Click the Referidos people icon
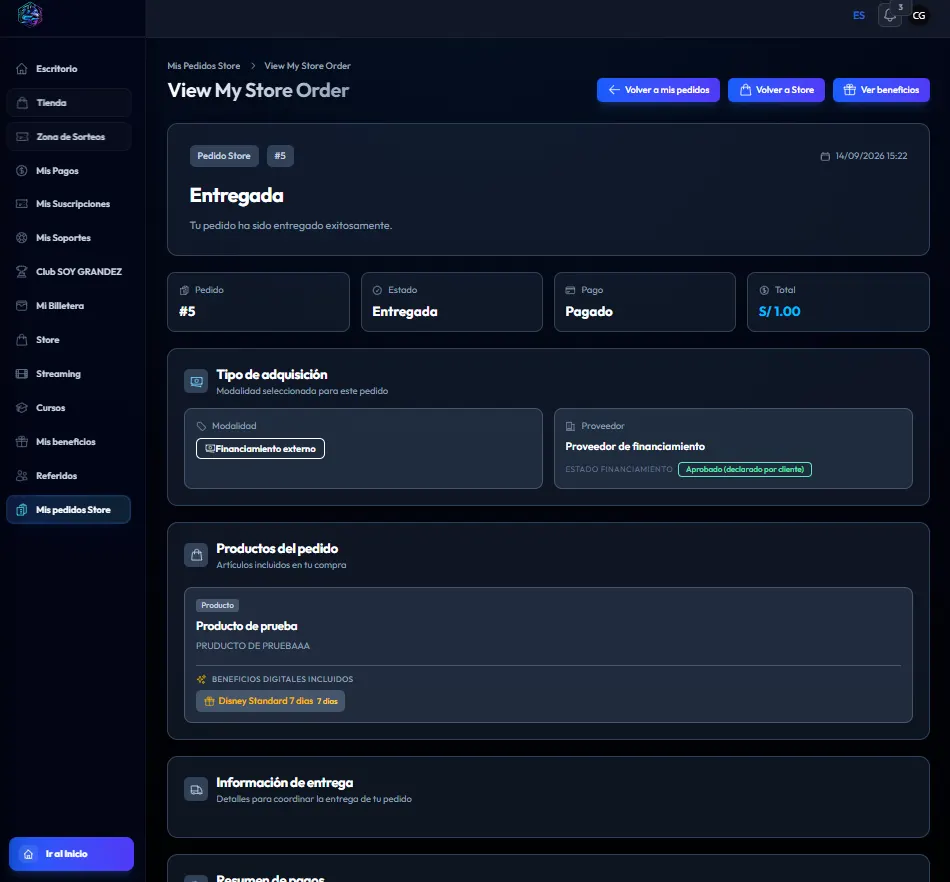The width and height of the screenshot is (950, 882). point(22,476)
